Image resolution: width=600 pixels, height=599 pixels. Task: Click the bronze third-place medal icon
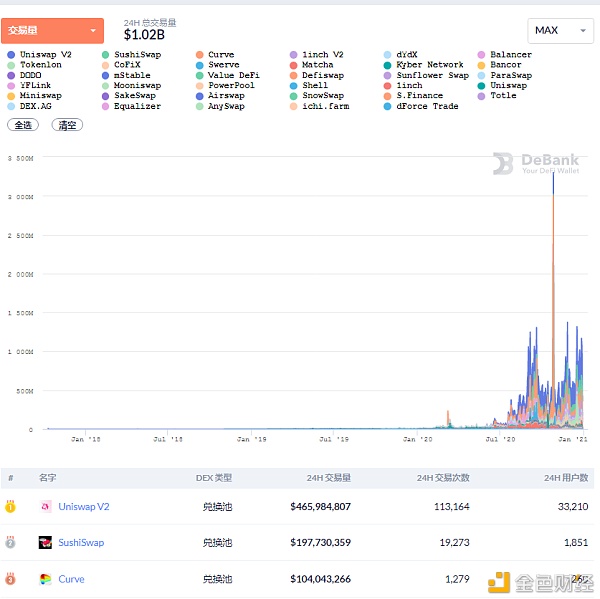click(x=10, y=579)
